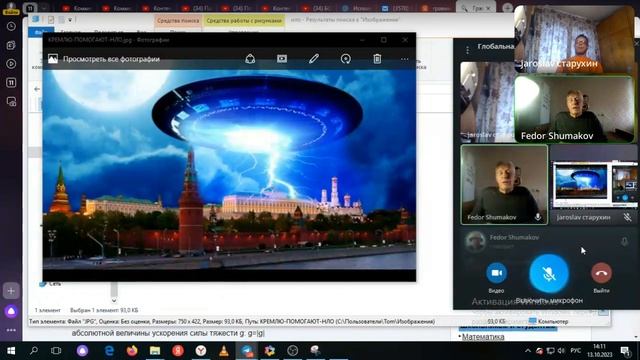640x360 pixels.
Task: Select the large Fedor Shumakov video thumbnail
Action: [x=574, y=109]
